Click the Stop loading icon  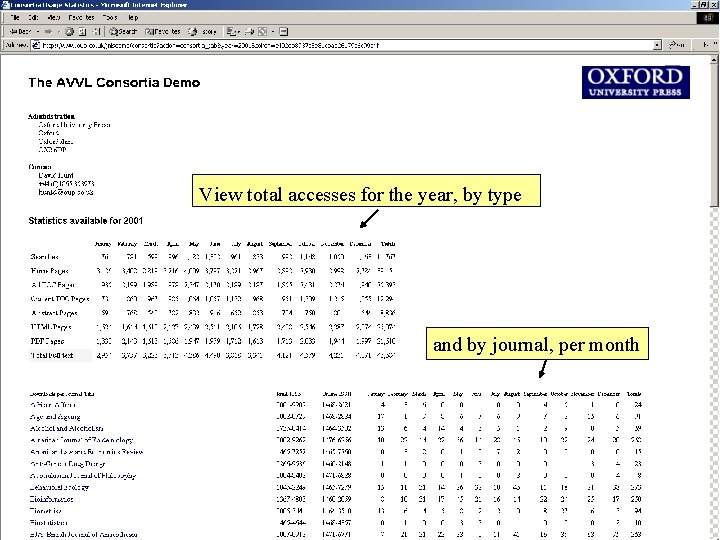point(69,32)
